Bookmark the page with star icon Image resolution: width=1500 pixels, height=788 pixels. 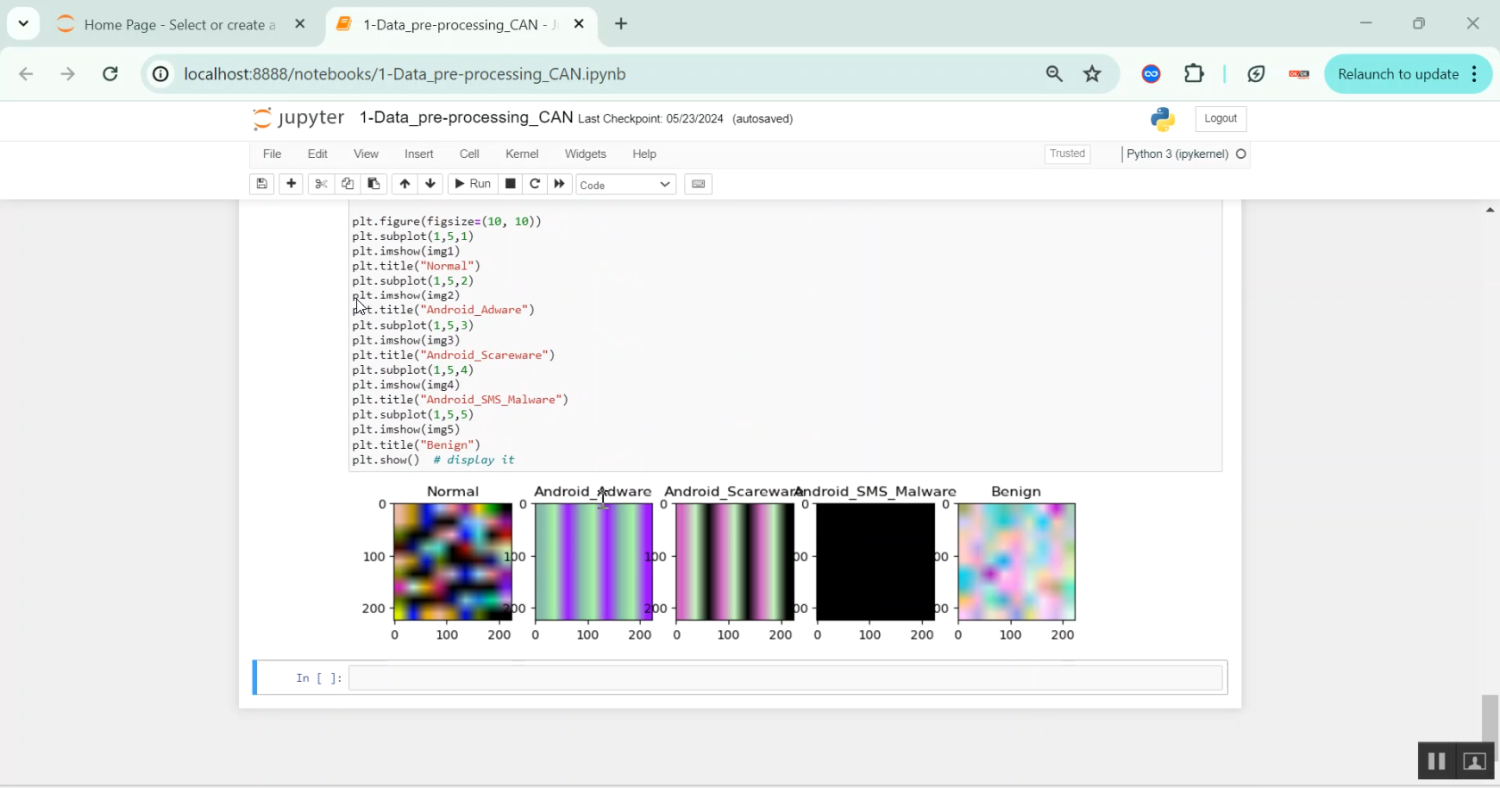click(1092, 73)
